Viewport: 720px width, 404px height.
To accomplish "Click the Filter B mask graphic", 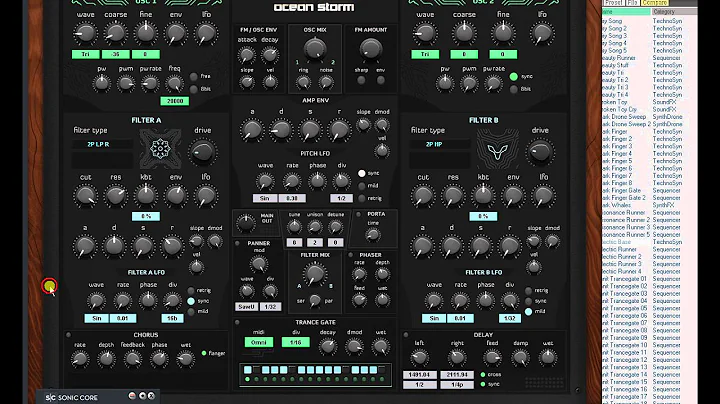I will [x=498, y=149].
